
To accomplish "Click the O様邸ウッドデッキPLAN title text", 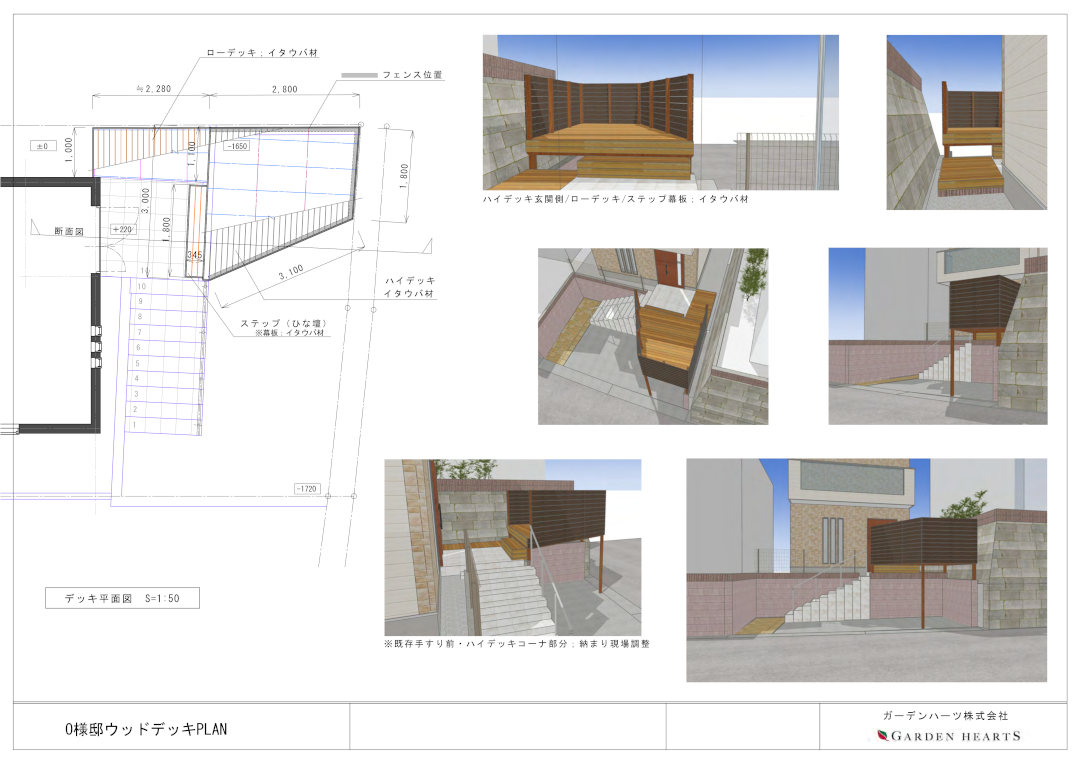I will click(x=146, y=729).
